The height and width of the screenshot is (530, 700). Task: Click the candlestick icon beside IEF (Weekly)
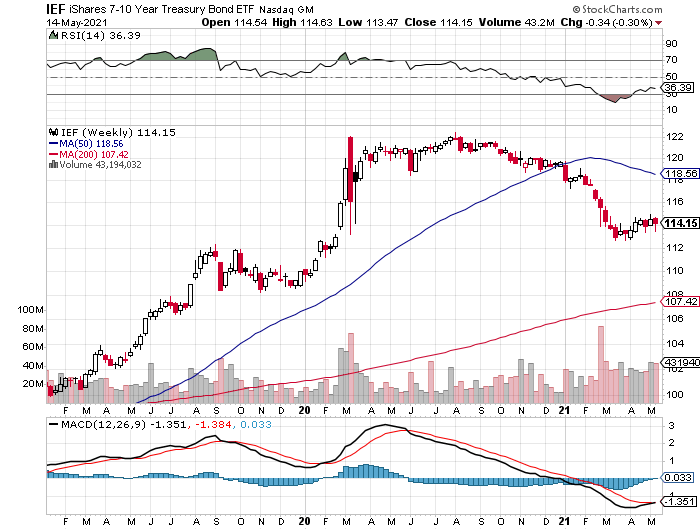point(53,132)
